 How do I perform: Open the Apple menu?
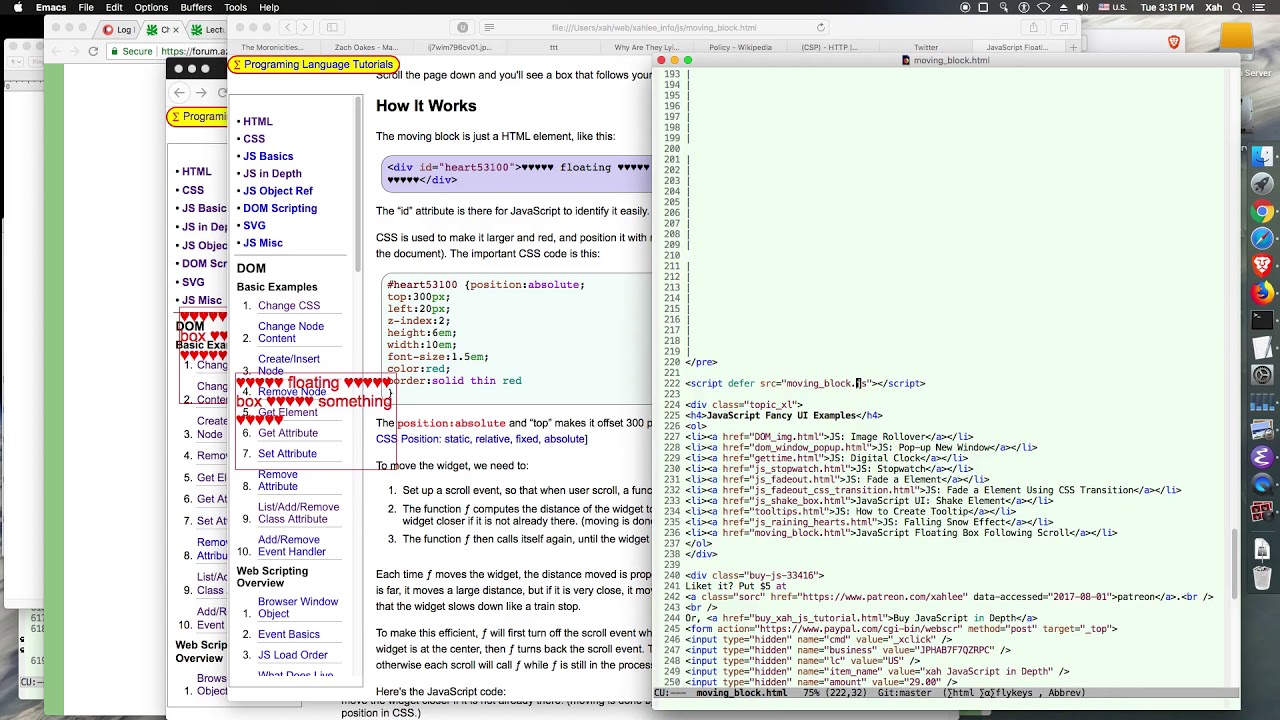[x=16, y=7]
